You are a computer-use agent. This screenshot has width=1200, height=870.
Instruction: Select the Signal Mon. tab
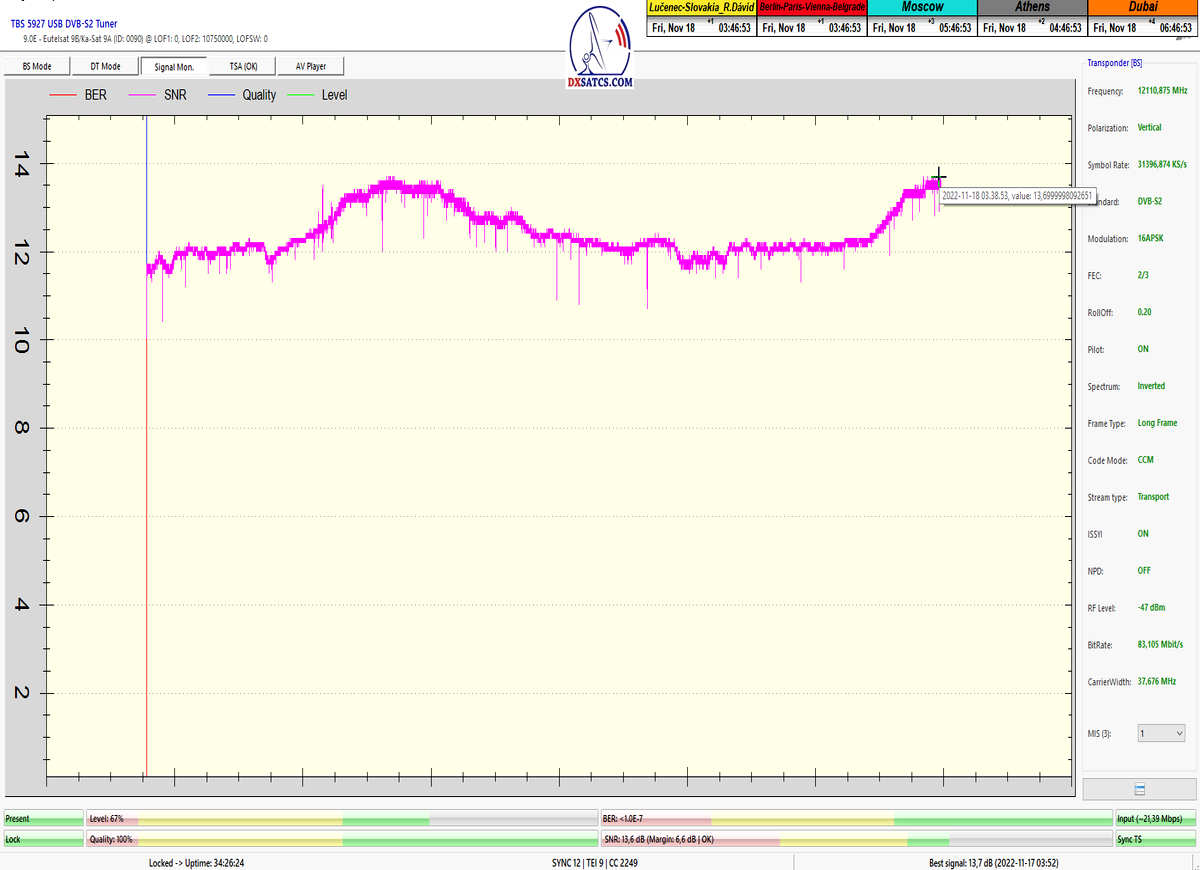(174, 66)
